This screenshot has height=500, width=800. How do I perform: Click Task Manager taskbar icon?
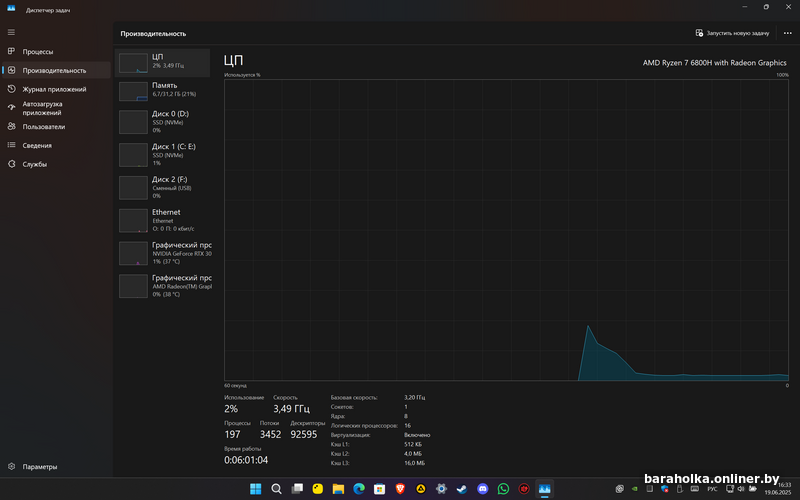pyautogui.click(x=544, y=489)
